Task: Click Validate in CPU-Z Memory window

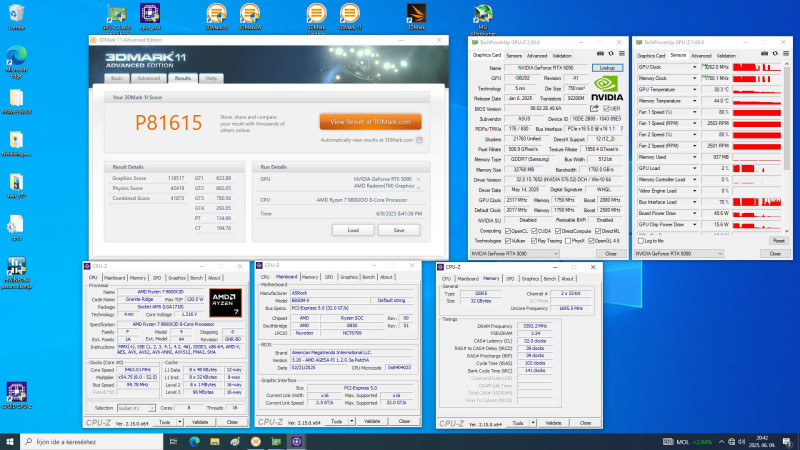Action: (553, 423)
